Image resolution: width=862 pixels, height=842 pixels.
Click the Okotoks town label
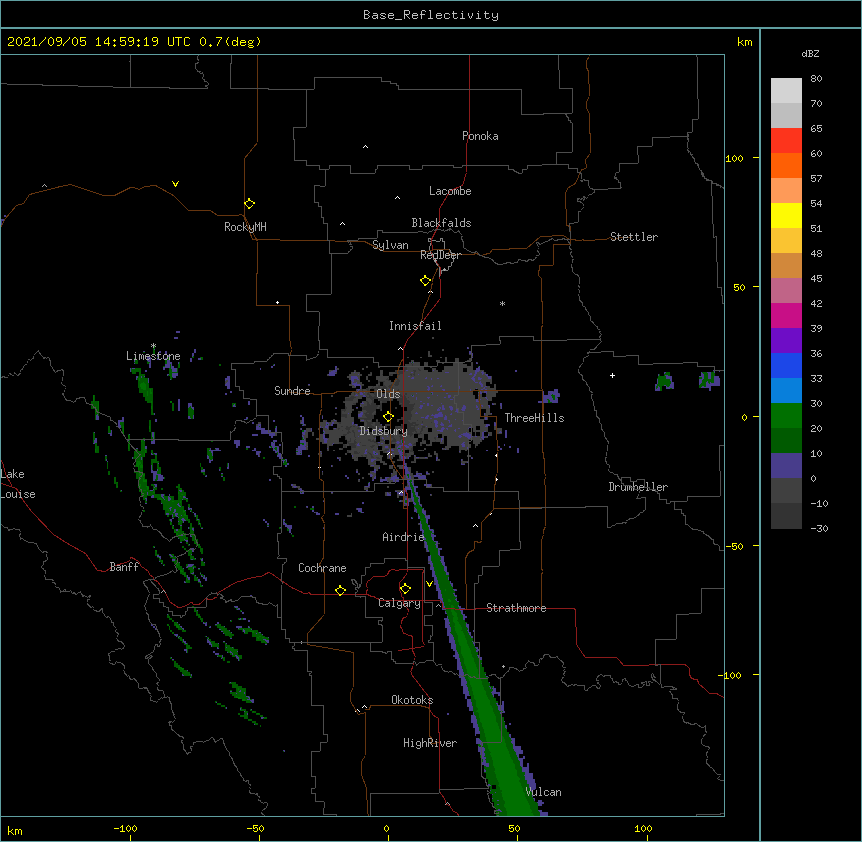coord(412,700)
